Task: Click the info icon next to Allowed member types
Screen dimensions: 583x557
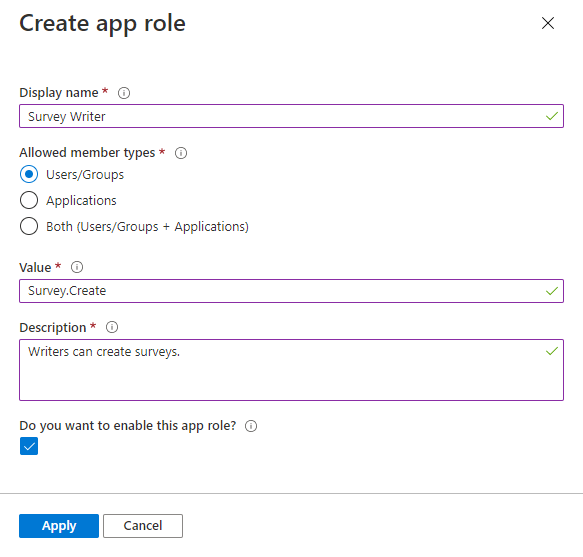Action: coord(181,153)
